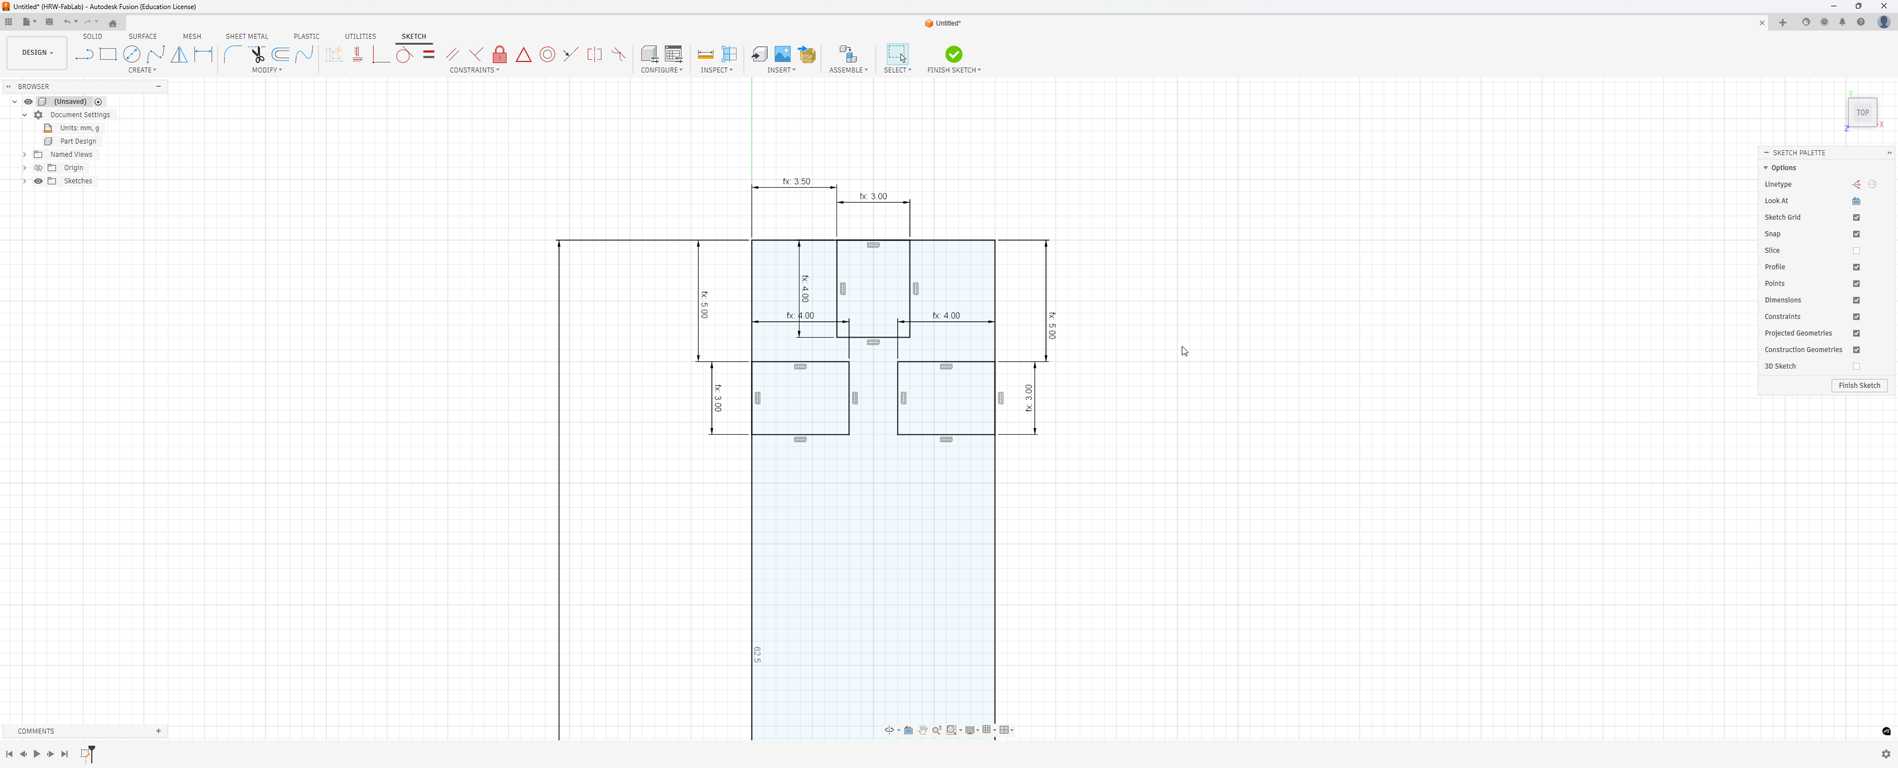Click the Change Parameters table icon

(674, 54)
